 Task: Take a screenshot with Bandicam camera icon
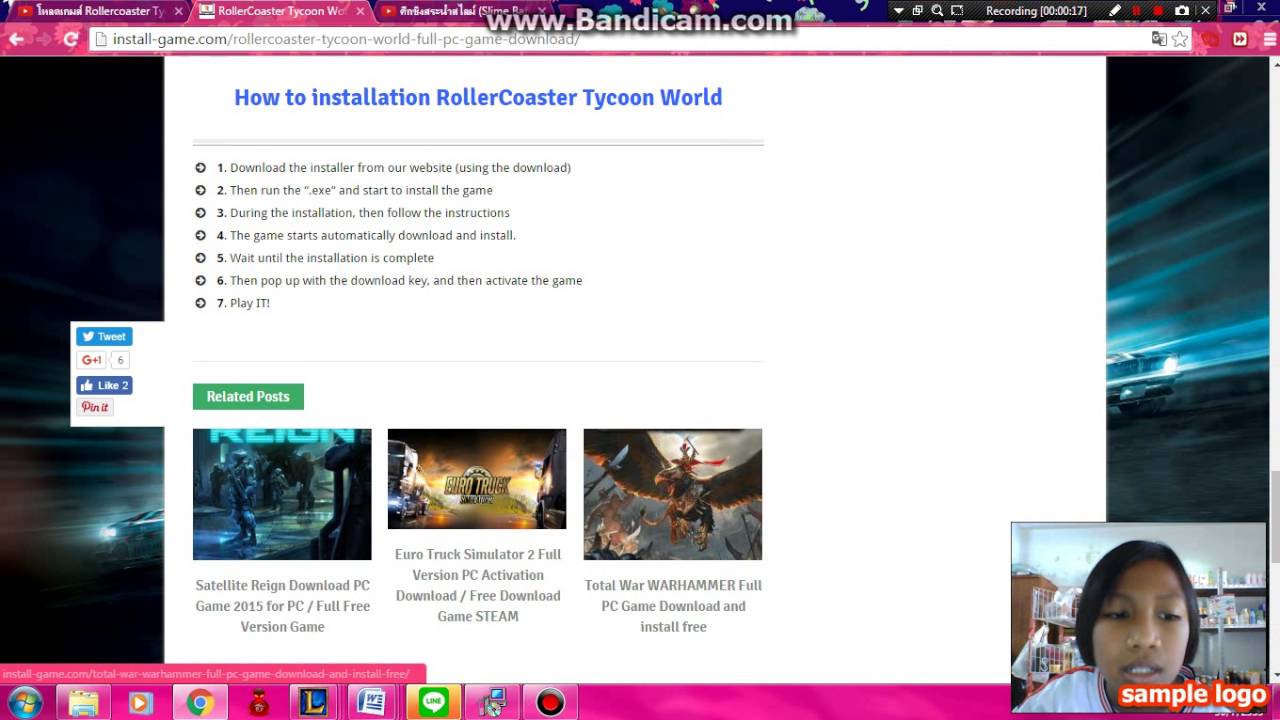coord(1182,11)
